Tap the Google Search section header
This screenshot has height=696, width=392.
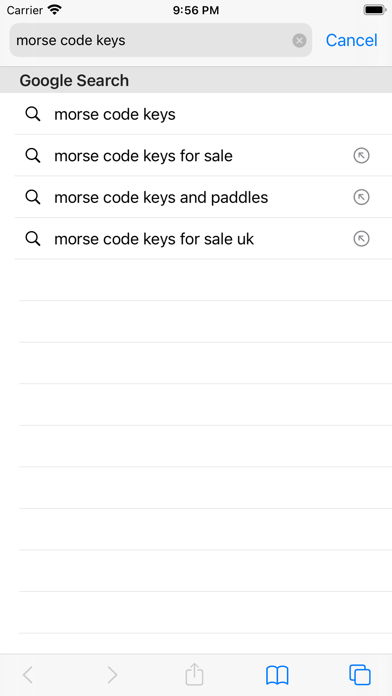point(196,80)
